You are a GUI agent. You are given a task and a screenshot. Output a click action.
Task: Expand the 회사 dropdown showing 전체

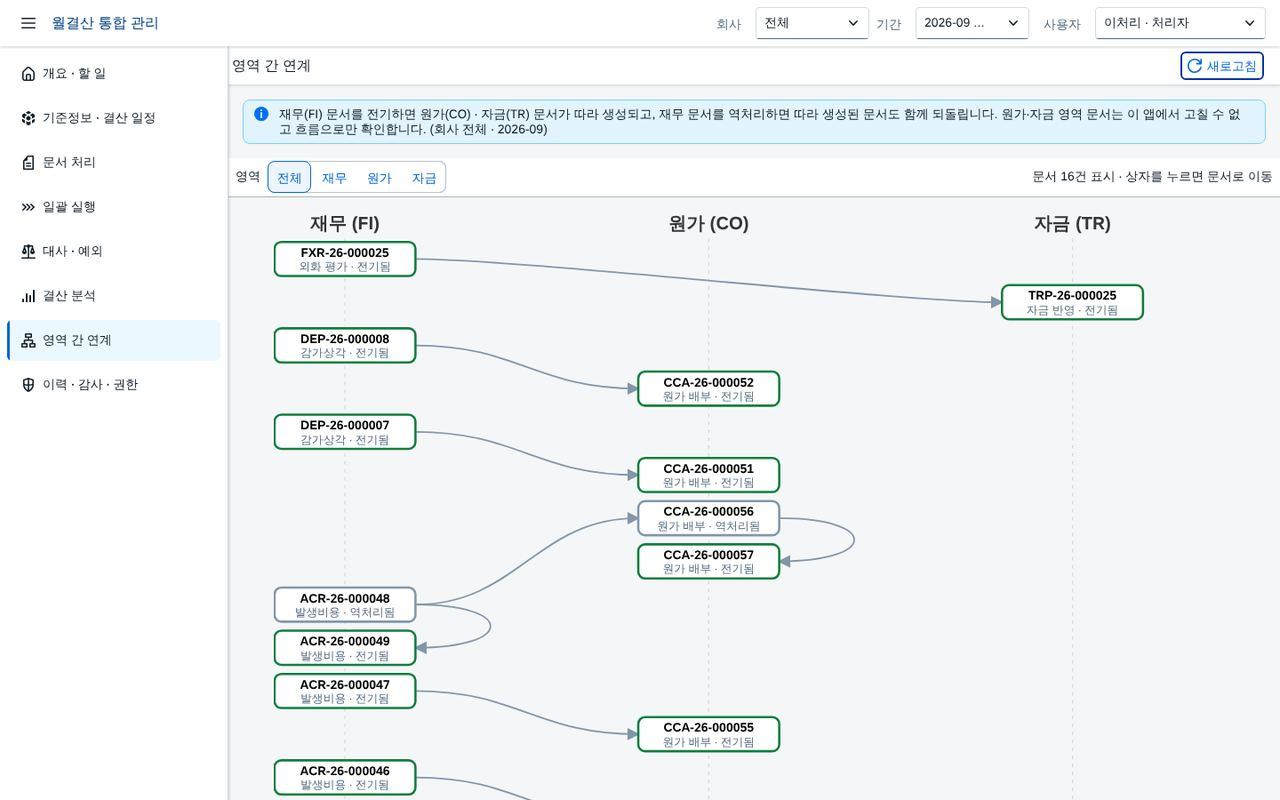coord(812,23)
